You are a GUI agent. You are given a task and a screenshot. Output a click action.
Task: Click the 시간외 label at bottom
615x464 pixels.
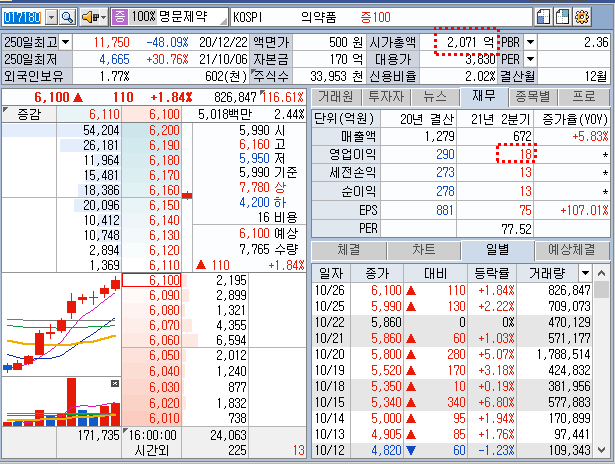coord(151,450)
